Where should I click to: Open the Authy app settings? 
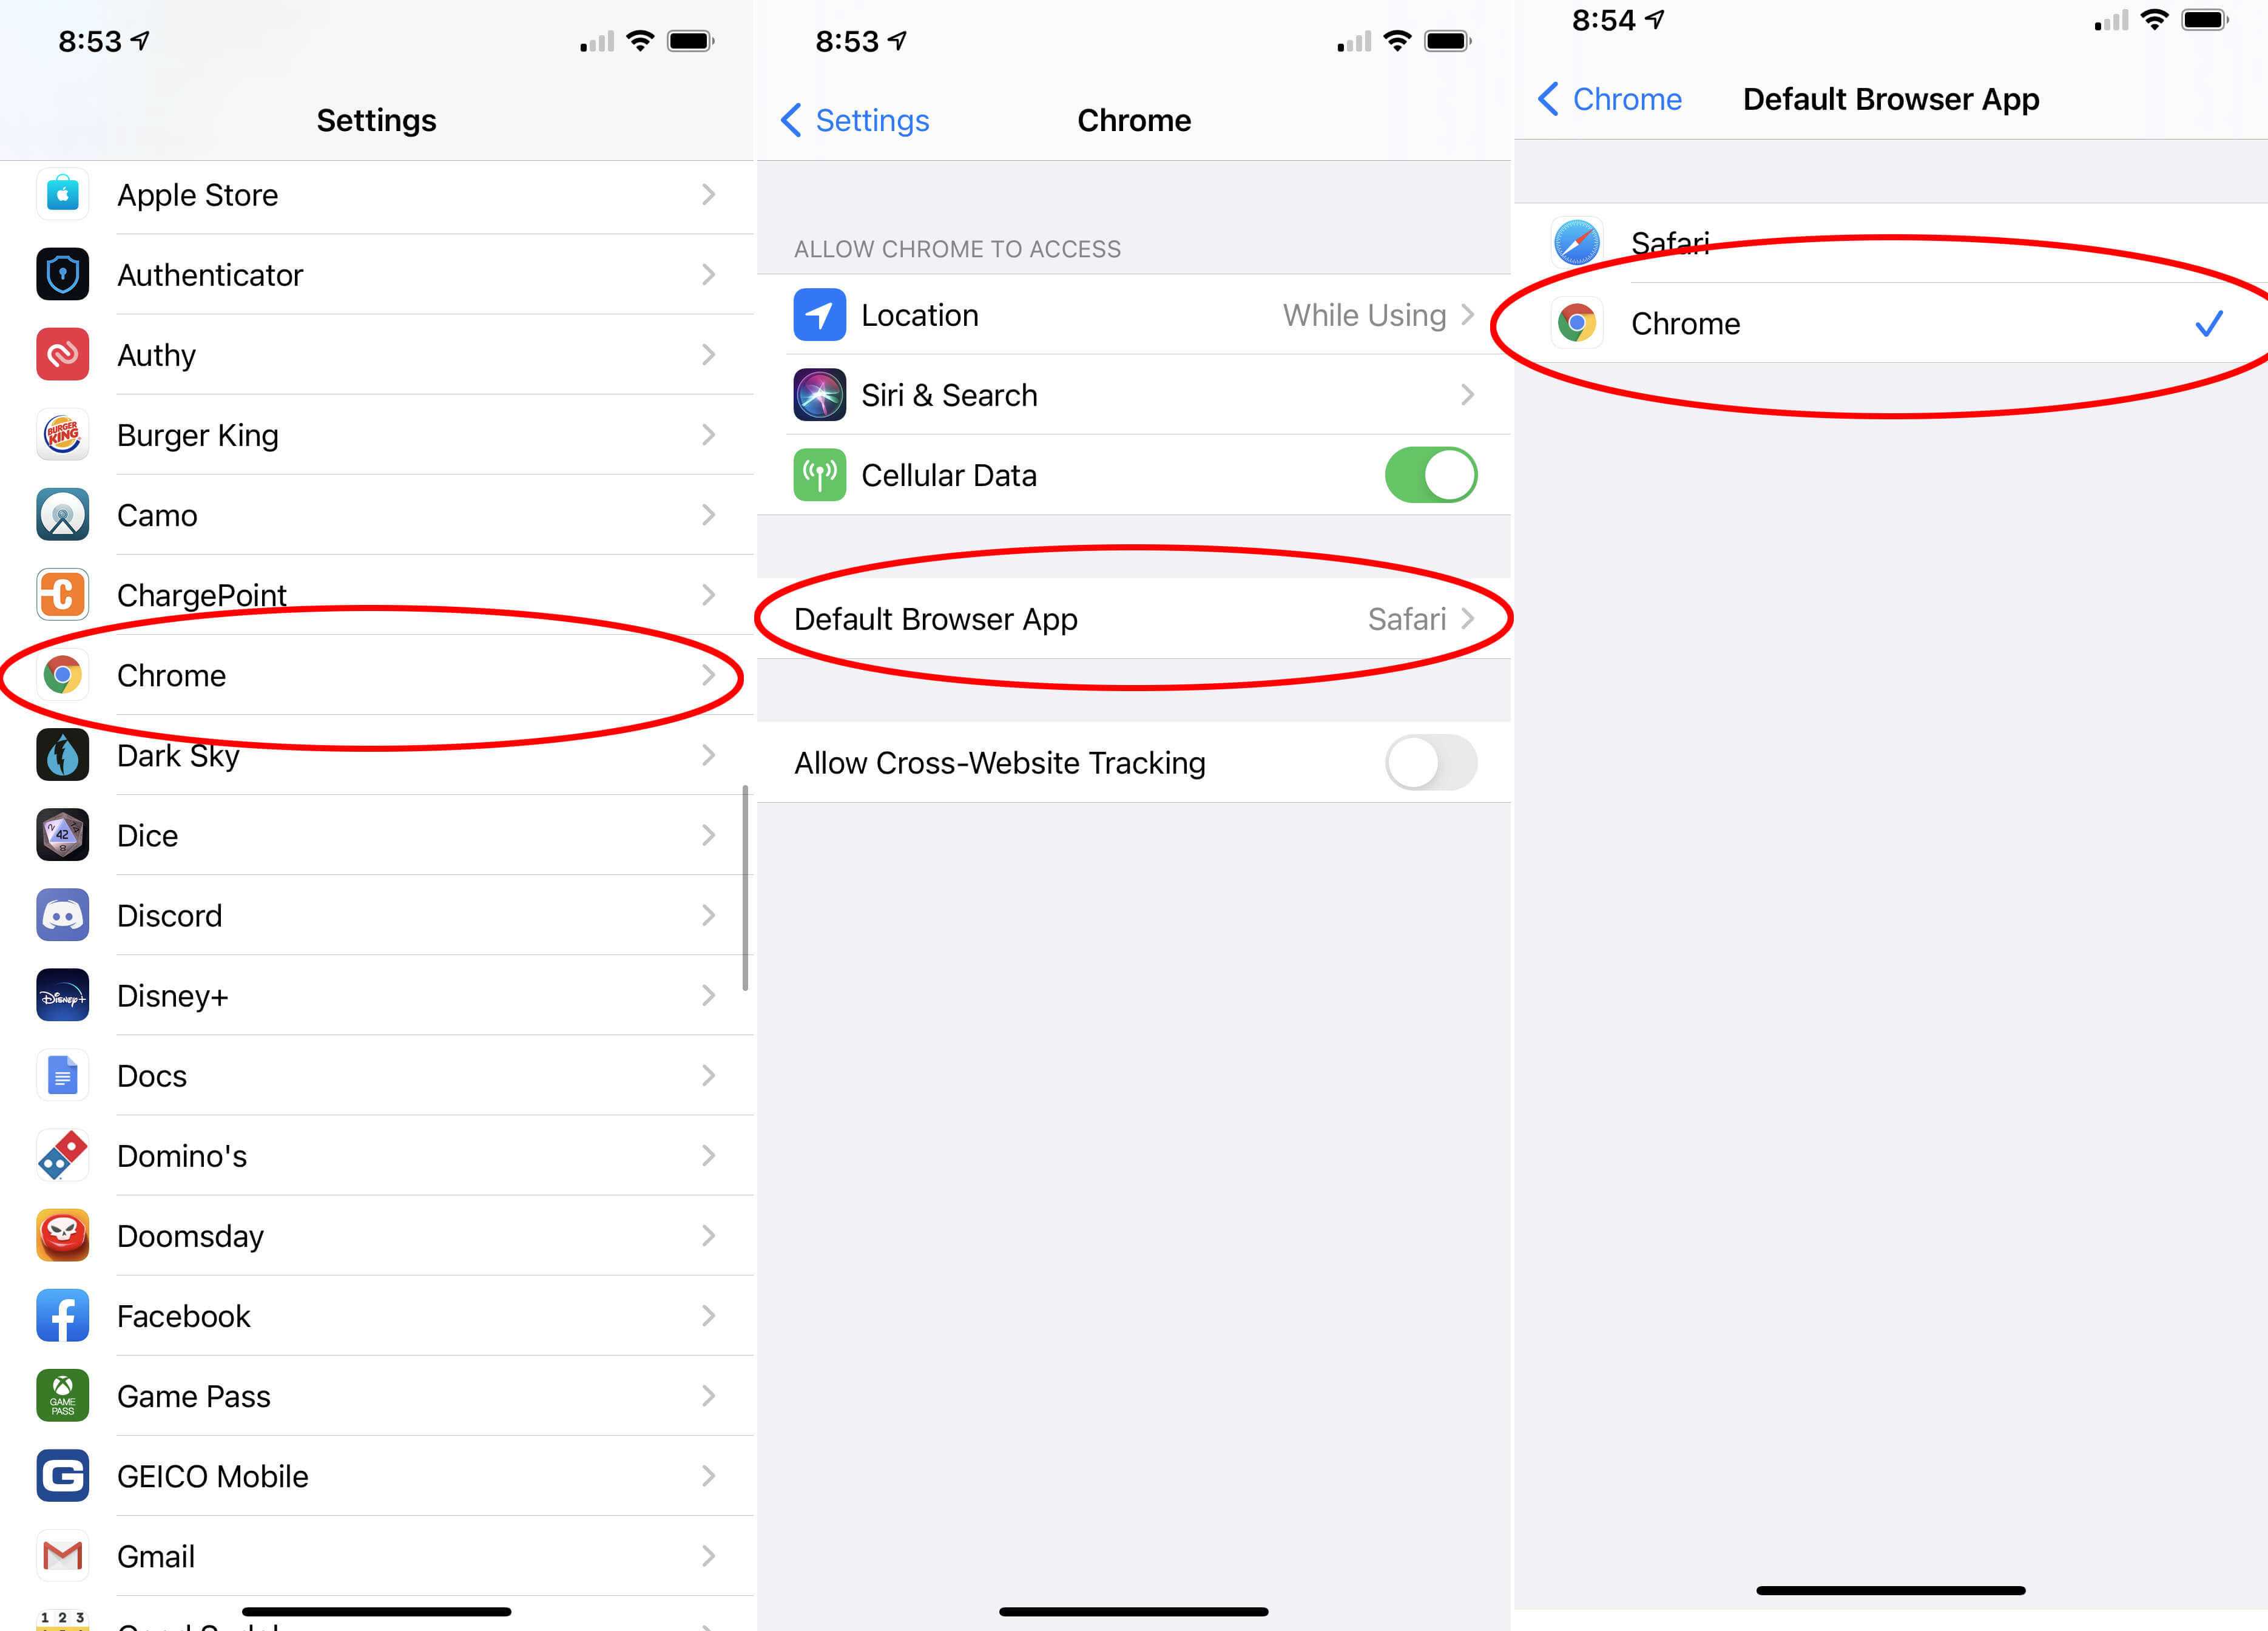[x=377, y=354]
